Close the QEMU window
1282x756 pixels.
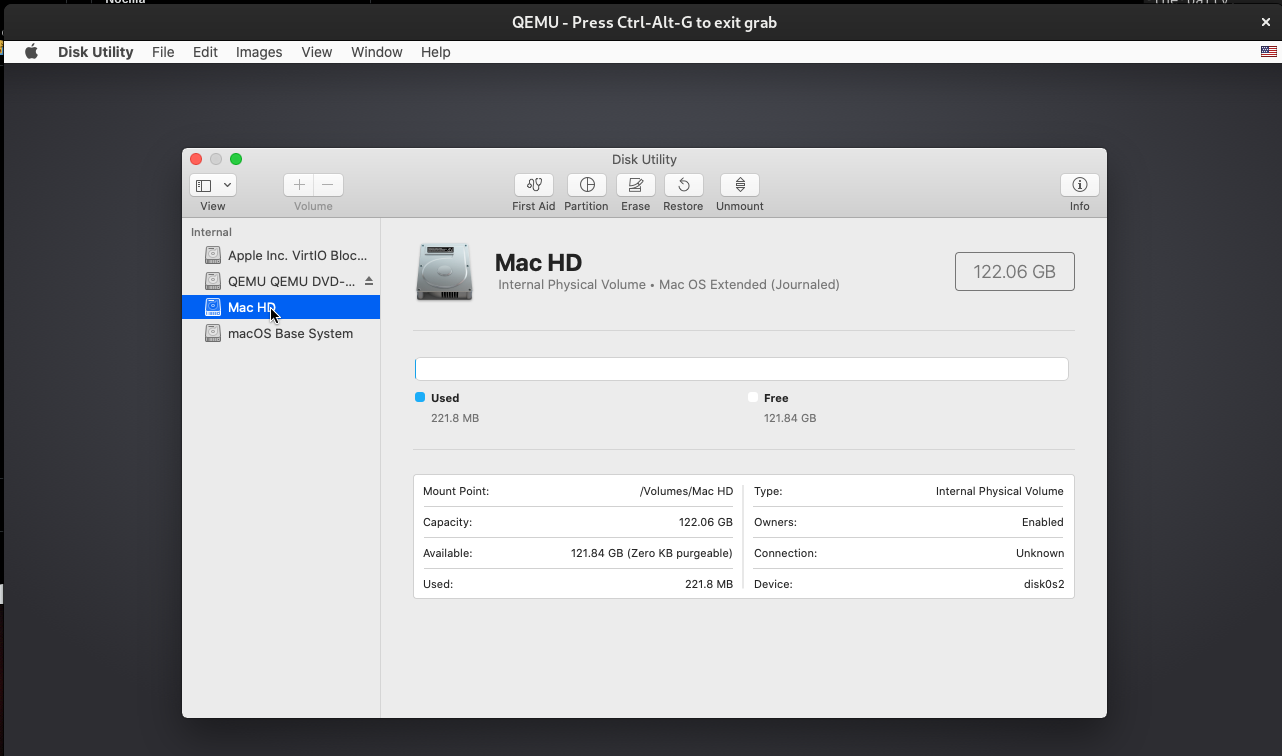[1266, 22]
